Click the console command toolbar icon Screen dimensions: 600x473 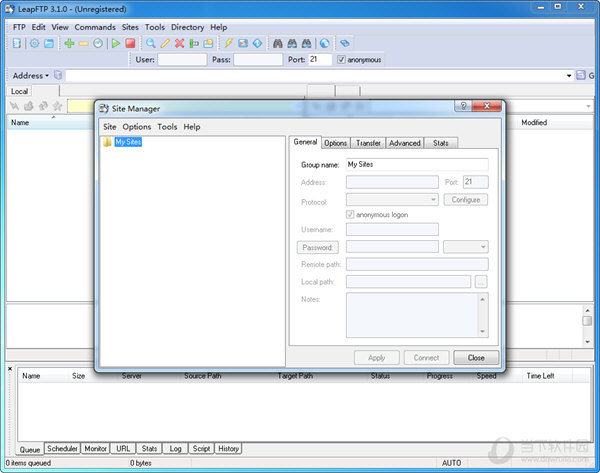[x=243, y=43]
